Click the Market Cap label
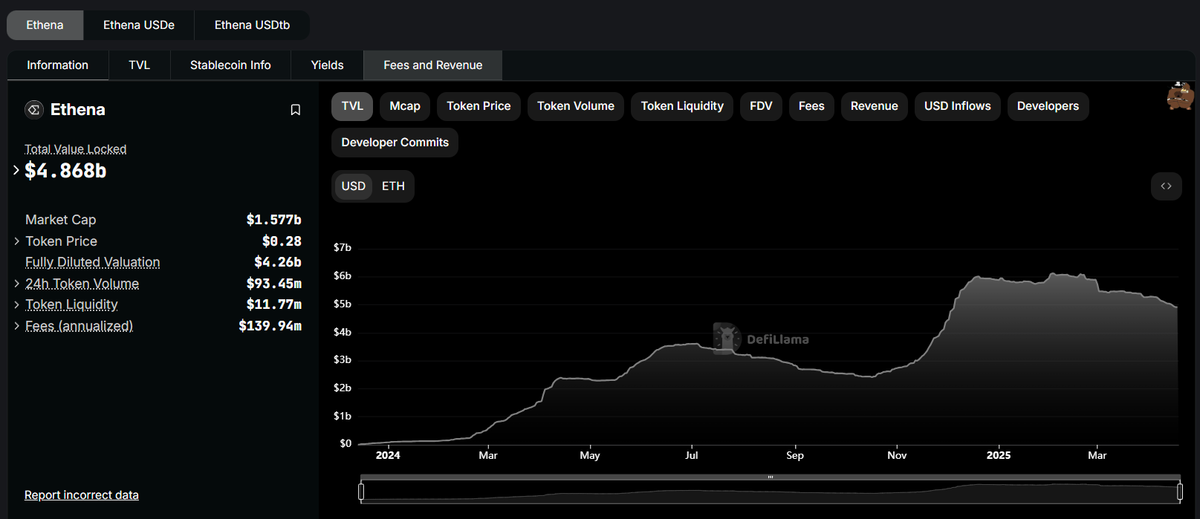1200x519 pixels. 61,219
